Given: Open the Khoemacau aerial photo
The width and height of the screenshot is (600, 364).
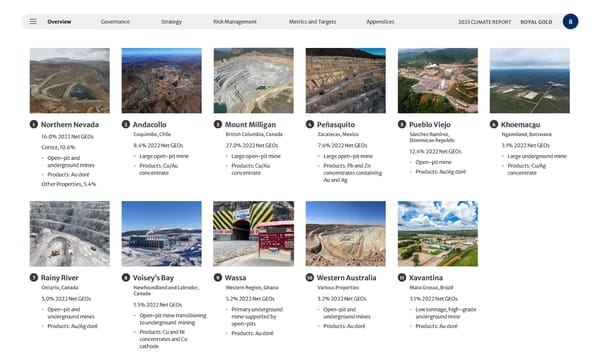Looking at the screenshot, I should tap(530, 80).
